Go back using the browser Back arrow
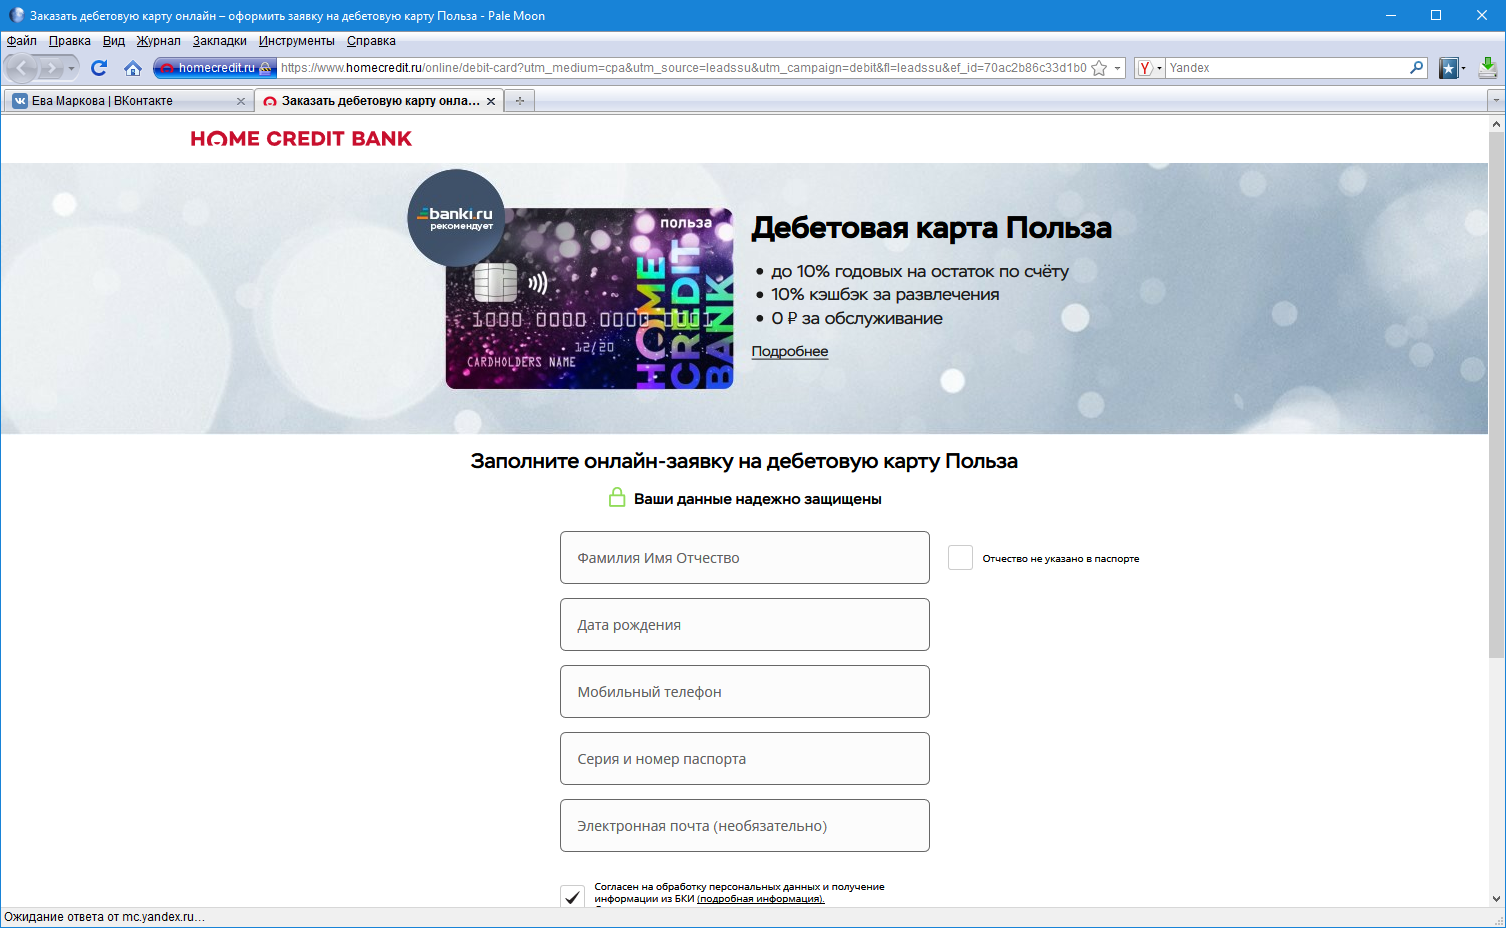 (22, 68)
